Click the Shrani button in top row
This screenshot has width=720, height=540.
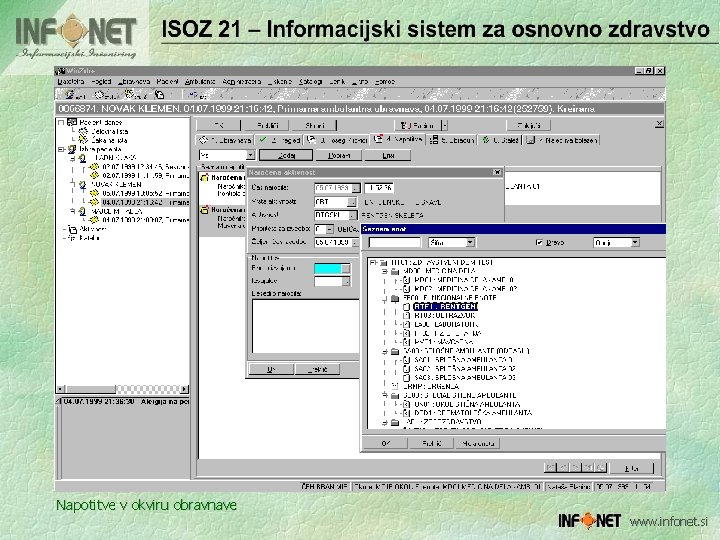tap(314, 125)
